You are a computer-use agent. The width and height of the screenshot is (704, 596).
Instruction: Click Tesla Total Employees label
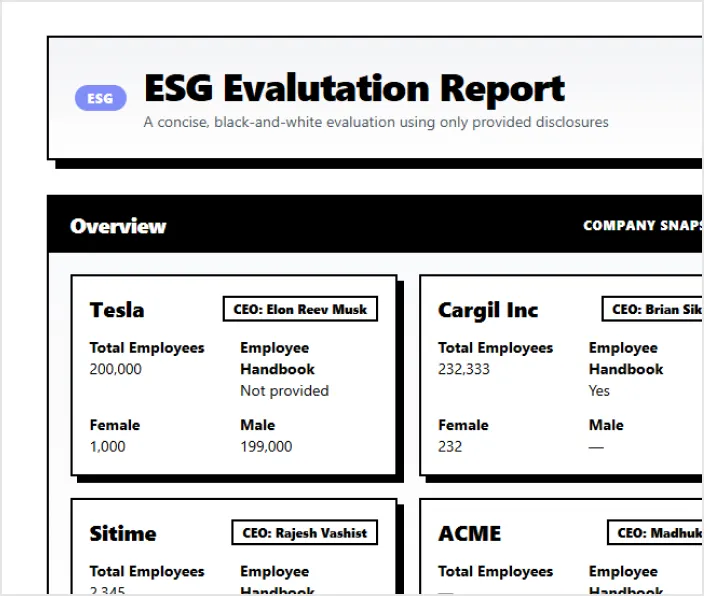pos(147,348)
